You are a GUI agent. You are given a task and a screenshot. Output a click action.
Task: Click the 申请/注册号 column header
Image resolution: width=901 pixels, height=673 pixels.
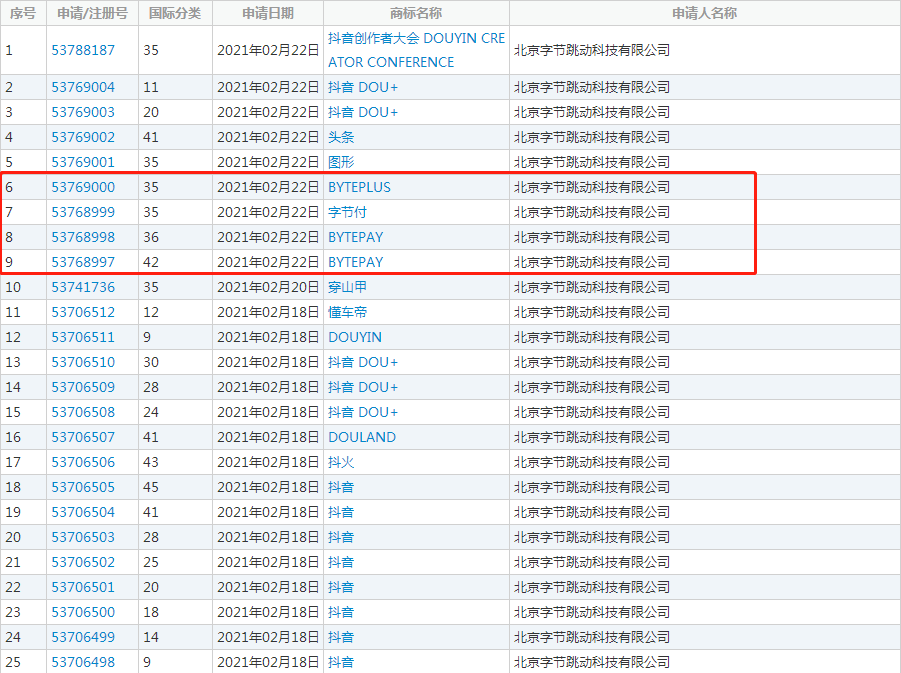pyautogui.click(x=93, y=13)
